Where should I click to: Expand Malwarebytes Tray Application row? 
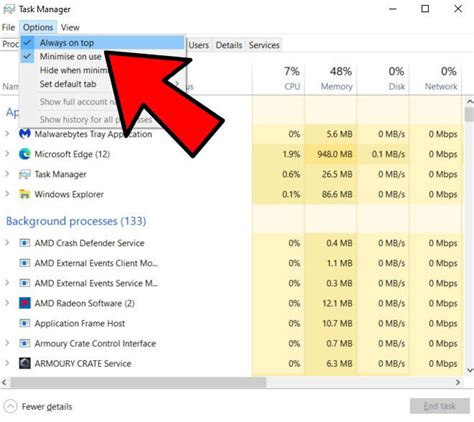(7, 134)
